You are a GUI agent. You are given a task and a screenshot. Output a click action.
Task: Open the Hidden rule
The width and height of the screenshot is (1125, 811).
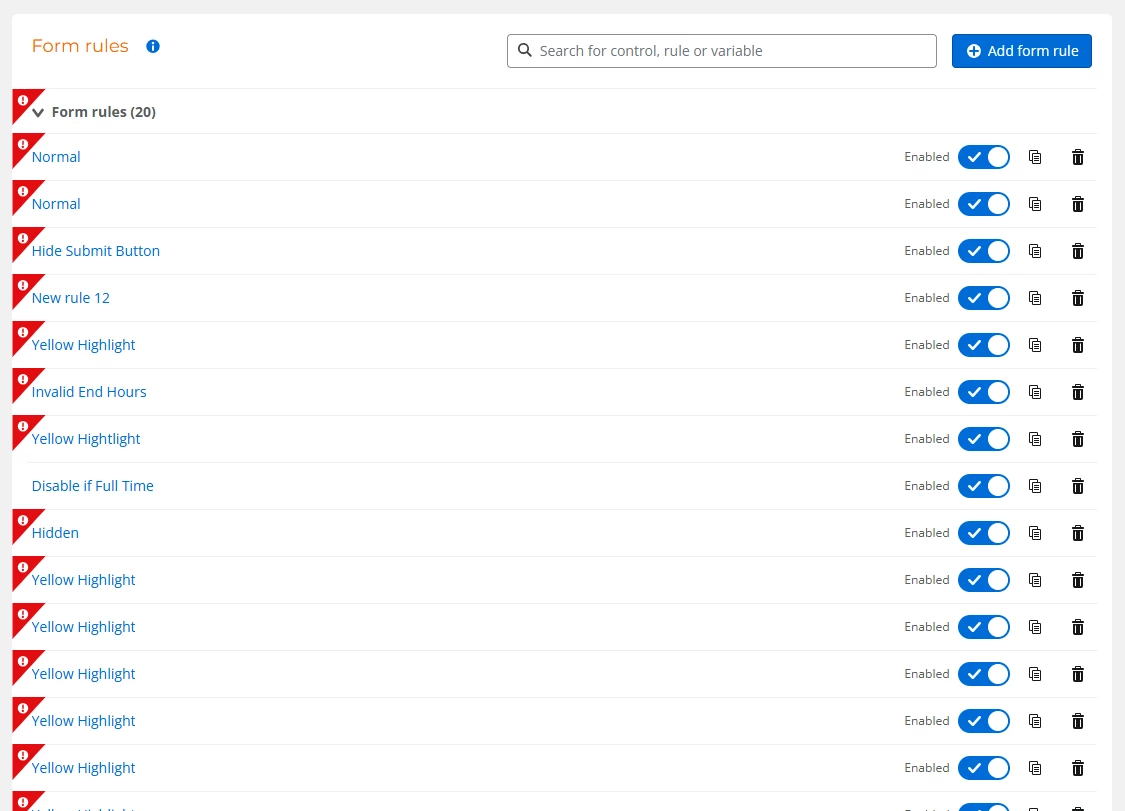(55, 533)
